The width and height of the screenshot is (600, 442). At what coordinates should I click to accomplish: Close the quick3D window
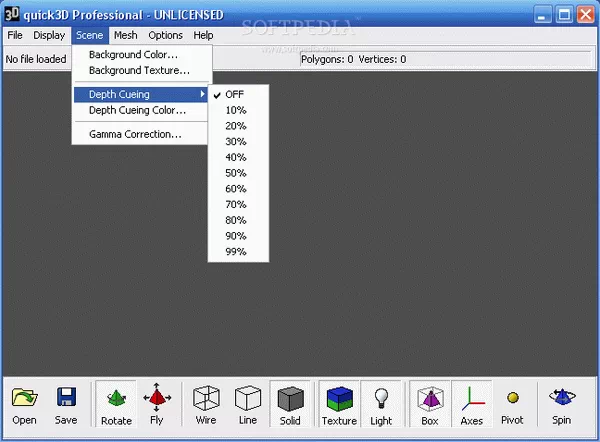[x=586, y=15]
